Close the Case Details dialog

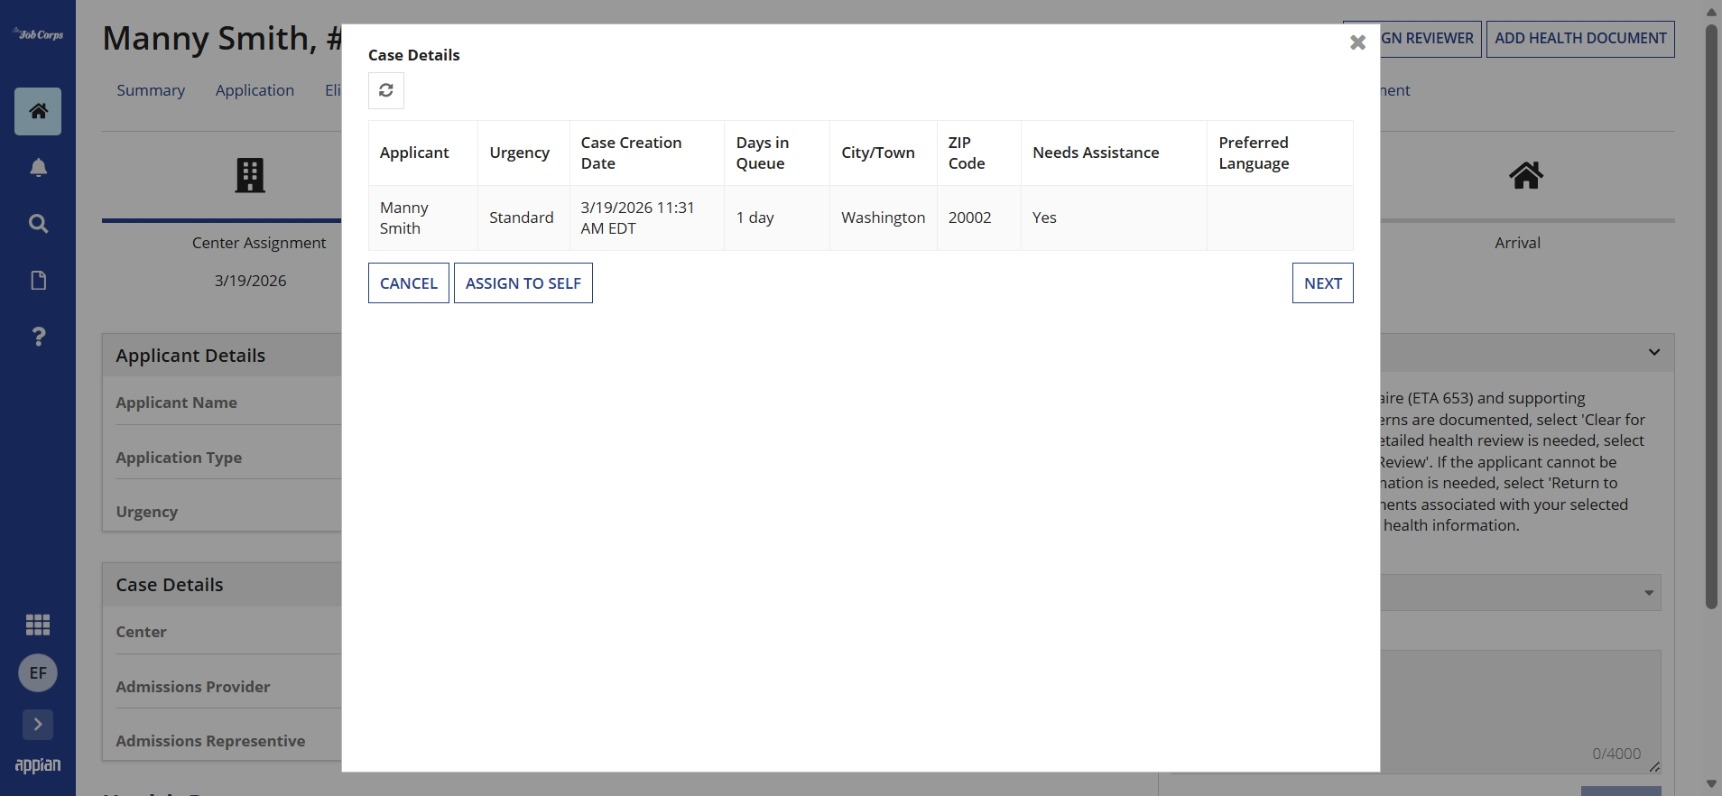pyautogui.click(x=1357, y=42)
